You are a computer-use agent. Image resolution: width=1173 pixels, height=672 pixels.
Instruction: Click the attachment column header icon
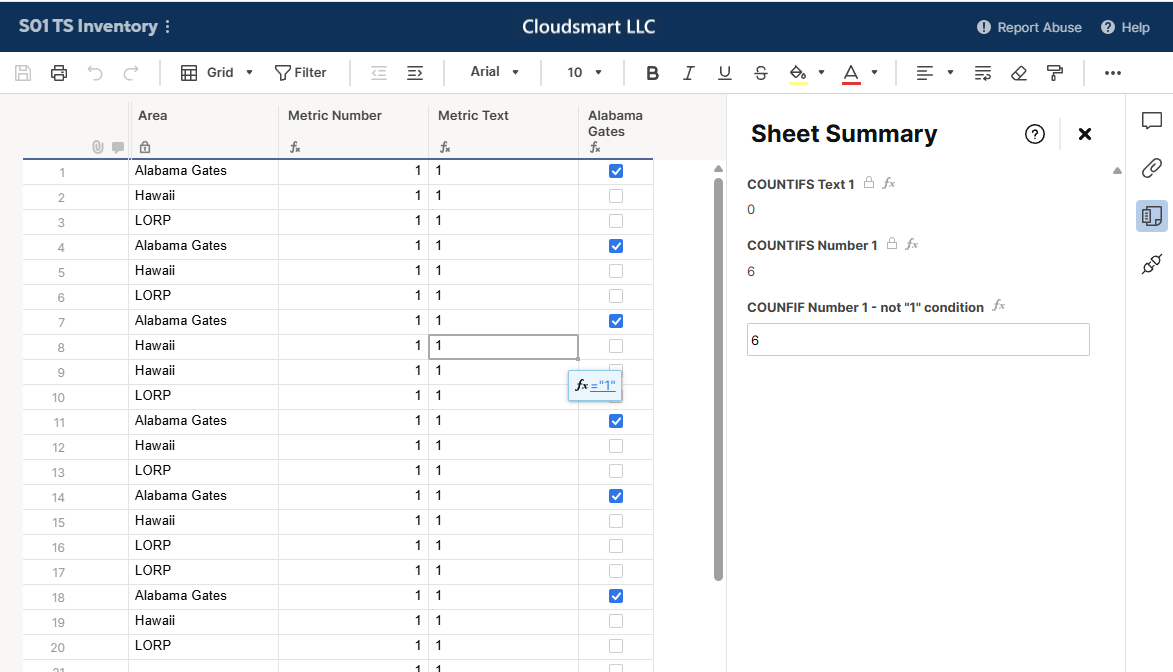[x=97, y=147]
